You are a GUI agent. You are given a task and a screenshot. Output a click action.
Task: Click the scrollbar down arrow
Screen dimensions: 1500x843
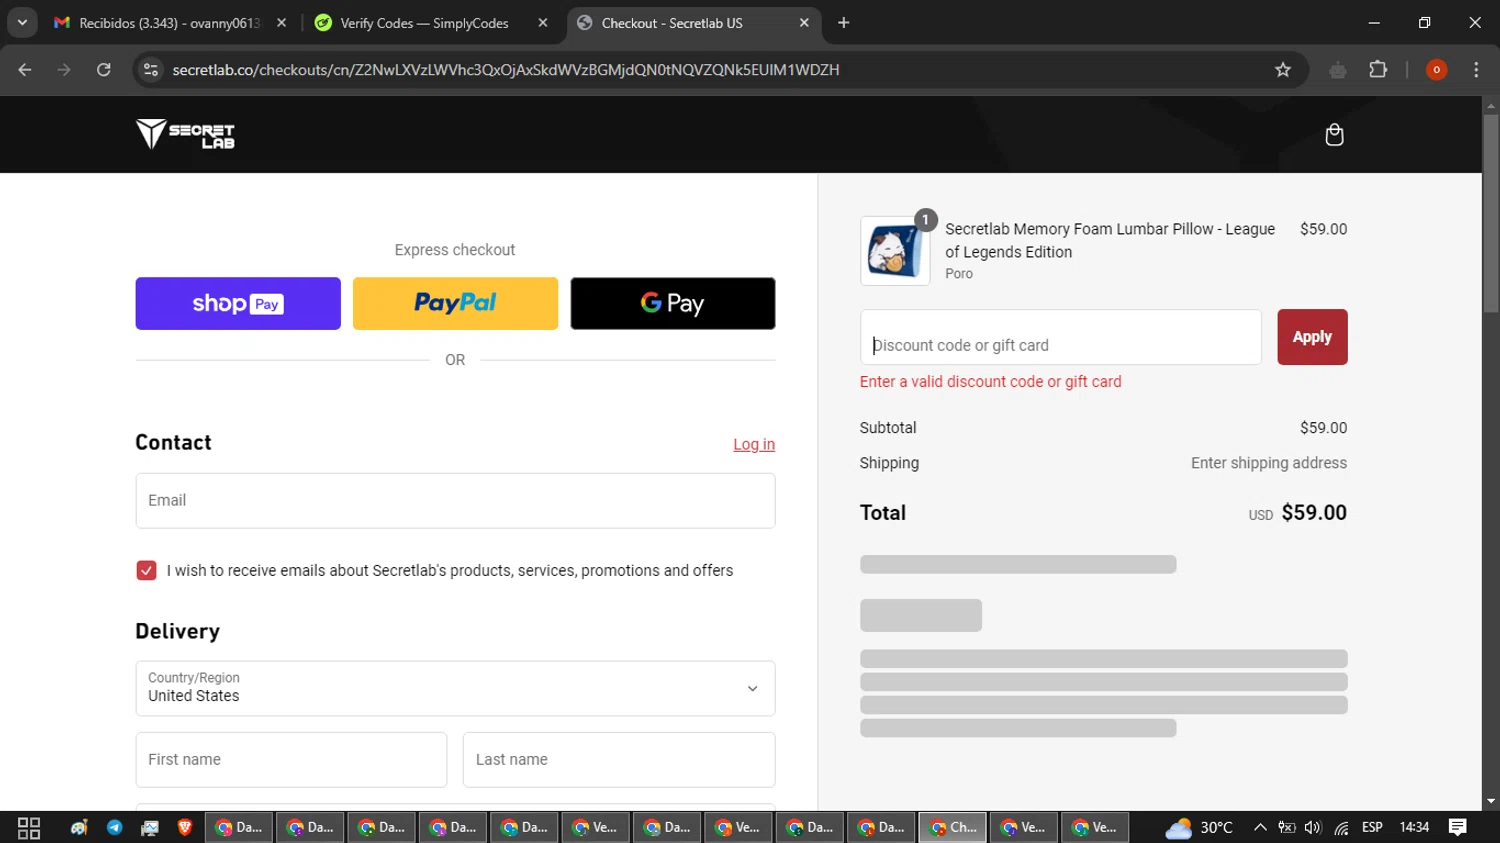[x=1491, y=801]
